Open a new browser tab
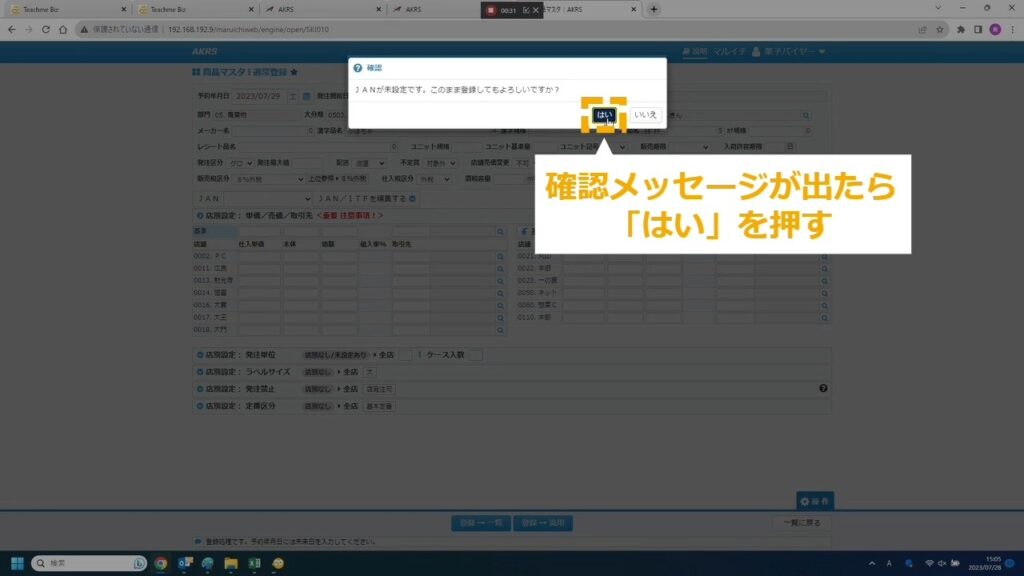Viewport: 1024px width, 576px height. click(654, 9)
